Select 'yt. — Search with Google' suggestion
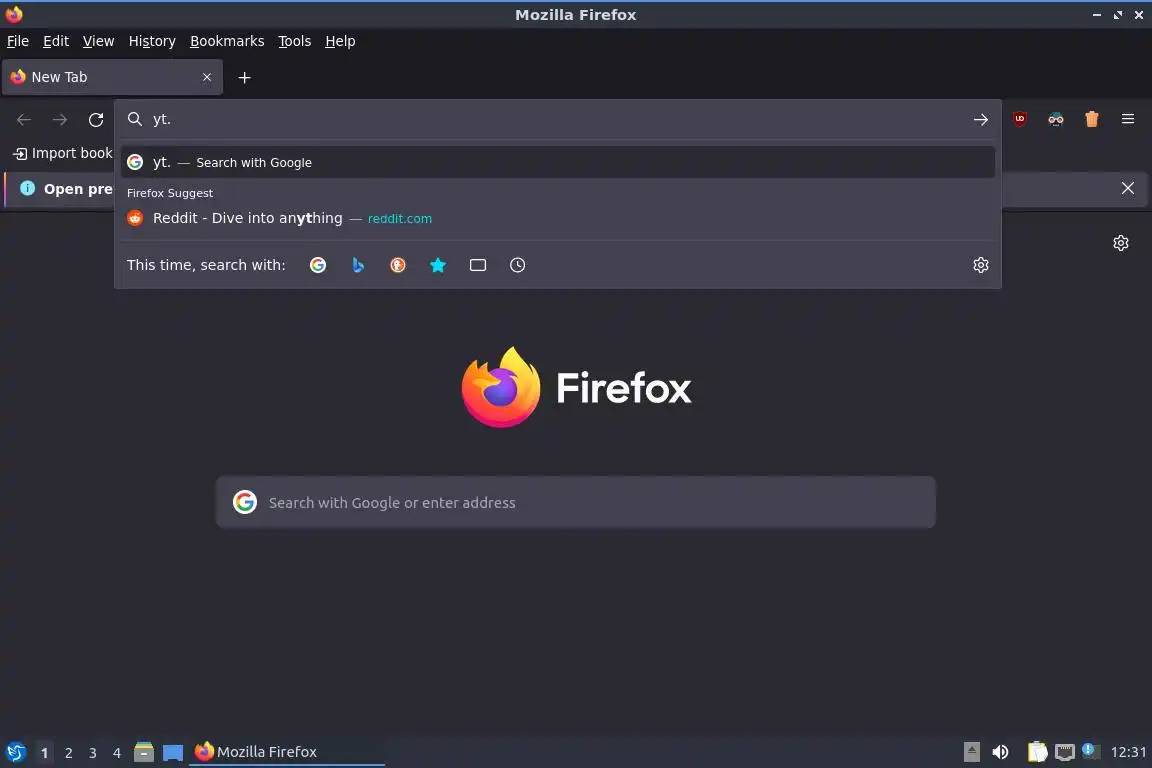Screen dimensions: 1152x768 [558, 162]
